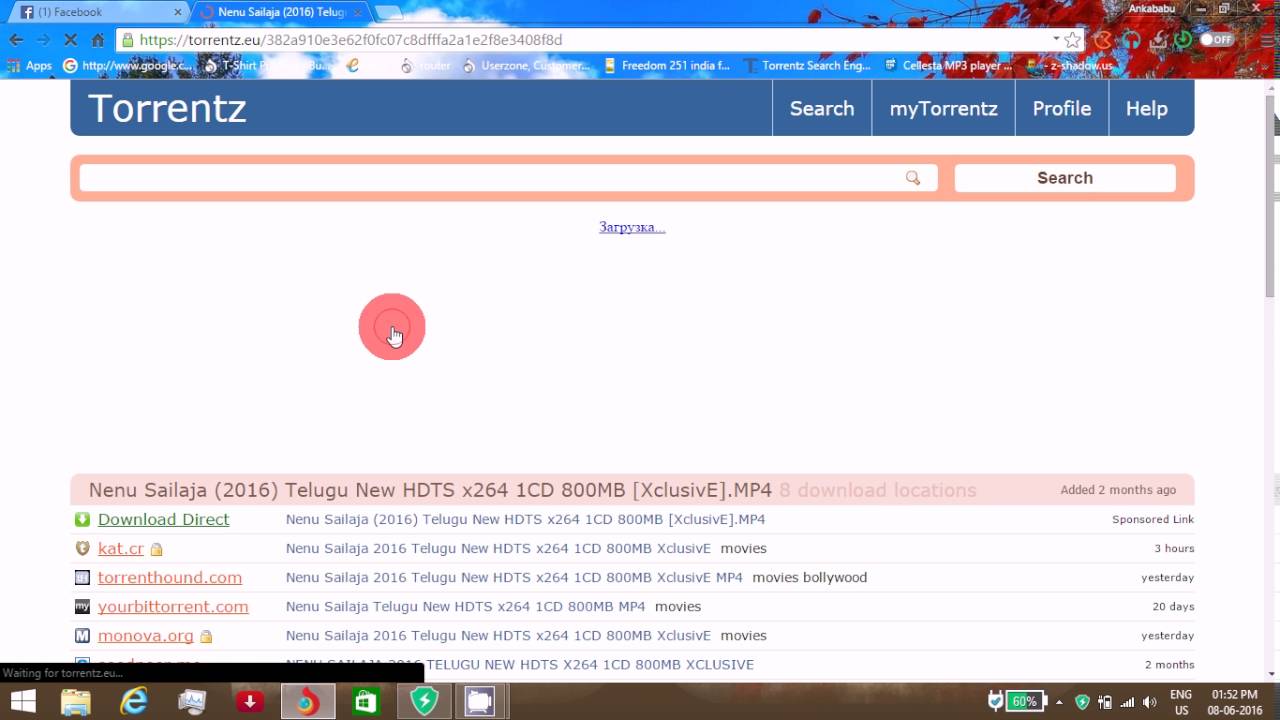
Task: Open the address bar history dropdown
Action: tap(1056, 39)
